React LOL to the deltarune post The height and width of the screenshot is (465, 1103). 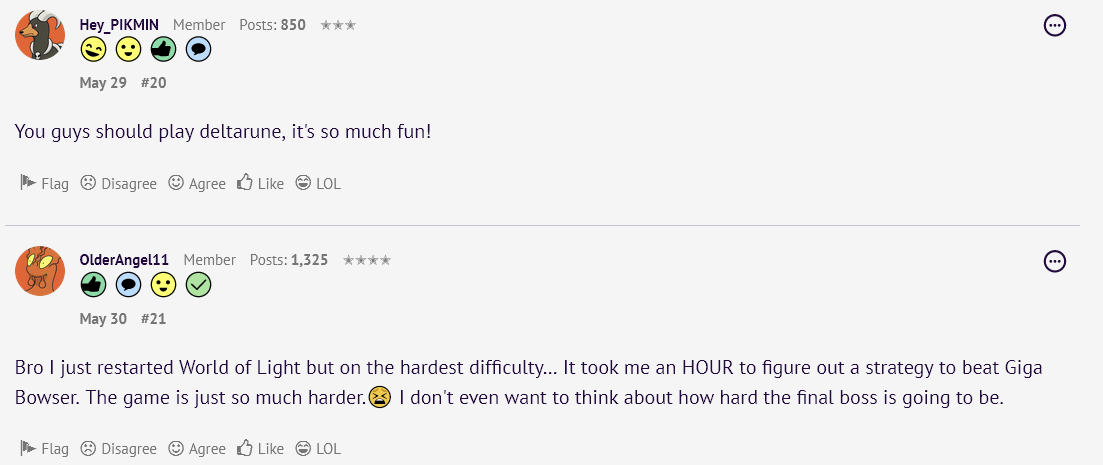click(318, 184)
